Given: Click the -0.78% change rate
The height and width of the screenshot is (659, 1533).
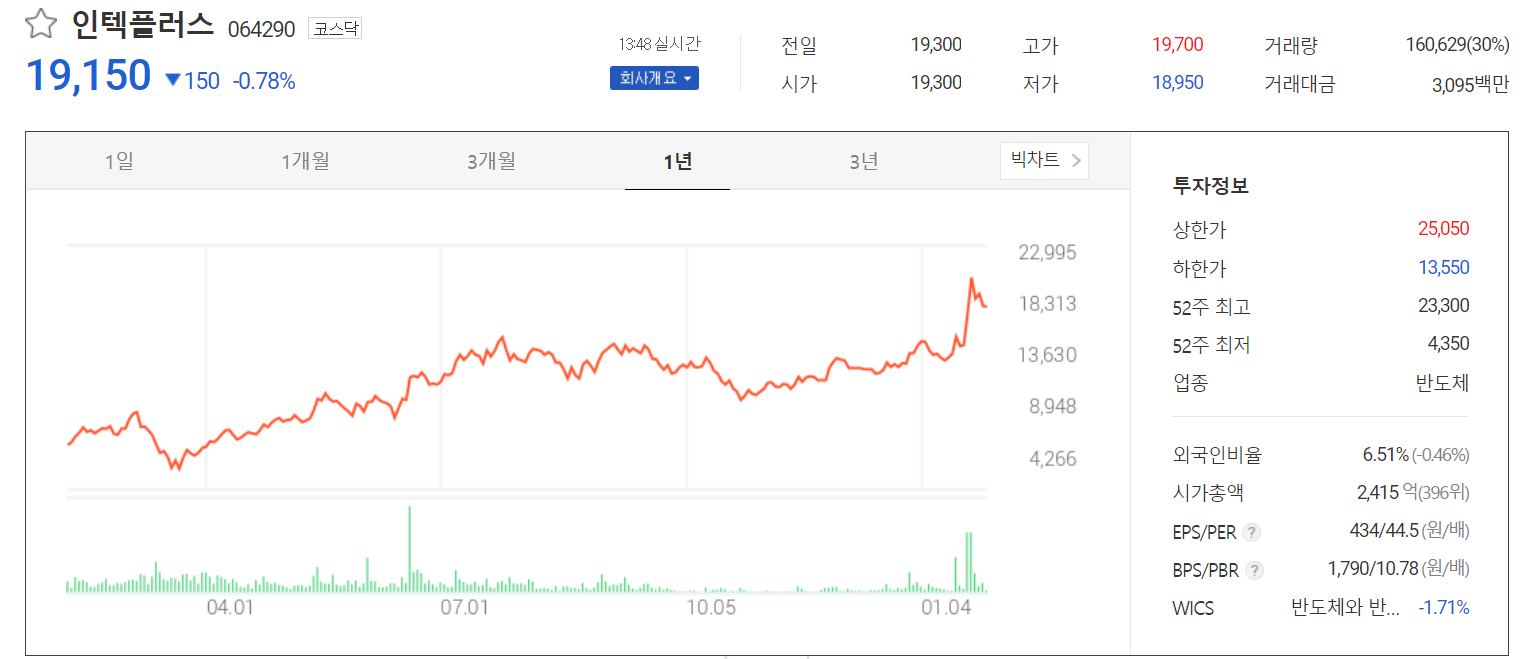Looking at the screenshot, I should (x=264, y=81).
